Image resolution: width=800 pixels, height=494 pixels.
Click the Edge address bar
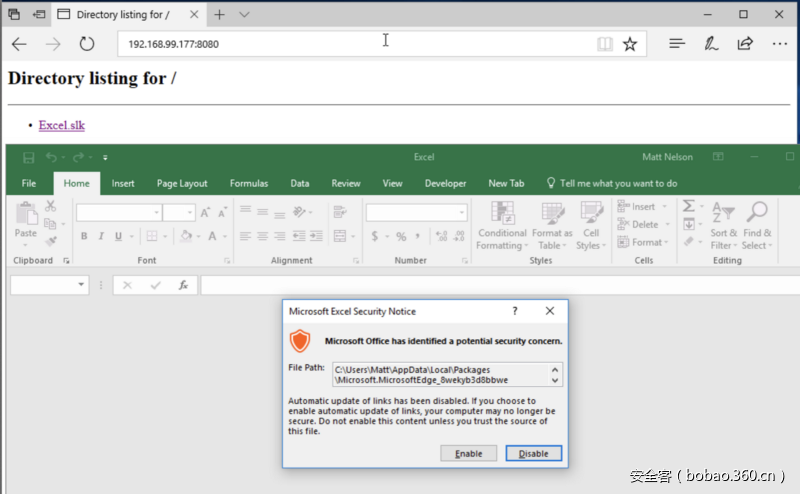click(350, 44)
